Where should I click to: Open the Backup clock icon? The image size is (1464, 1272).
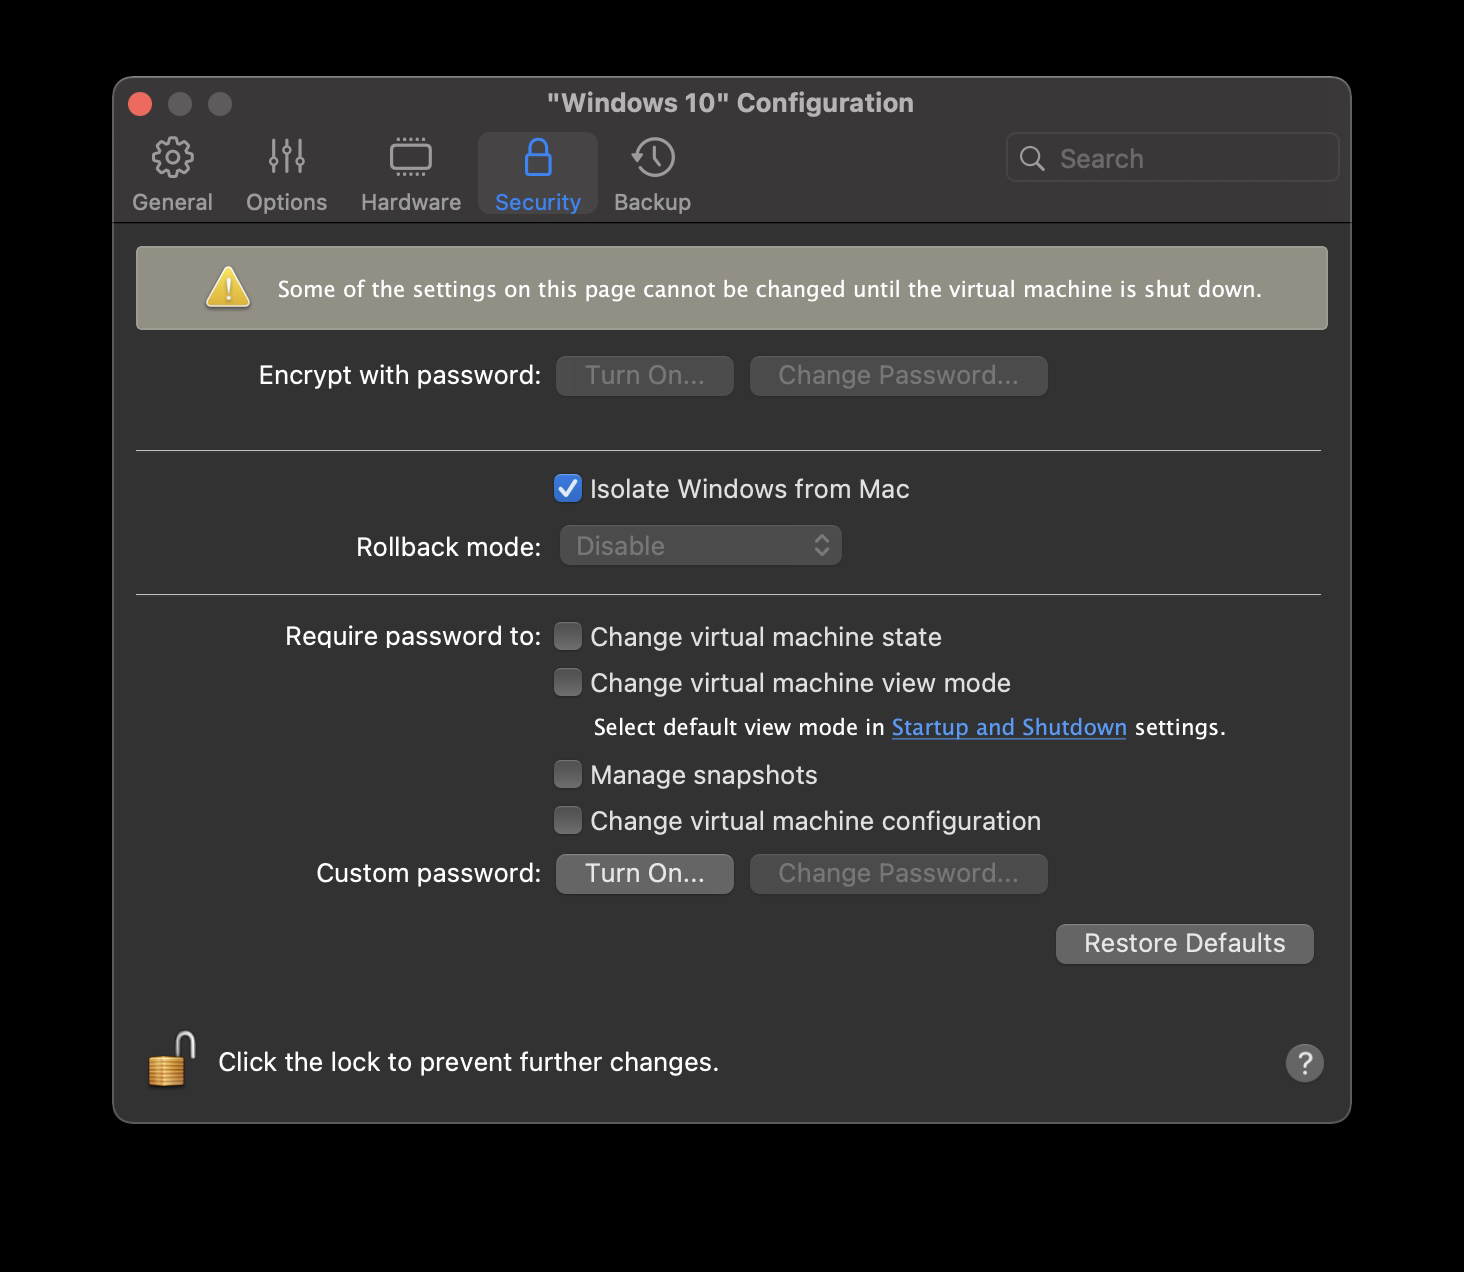(x=652, y=157)
